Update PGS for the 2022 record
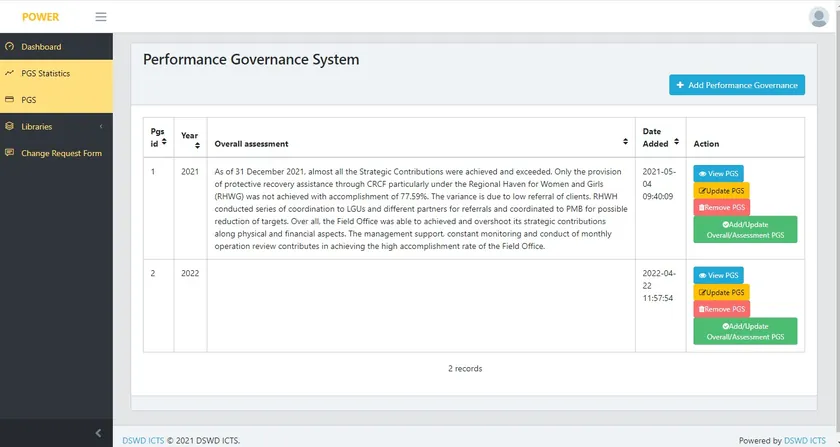Viewport: 840px width, 447px height. (721, 292)
